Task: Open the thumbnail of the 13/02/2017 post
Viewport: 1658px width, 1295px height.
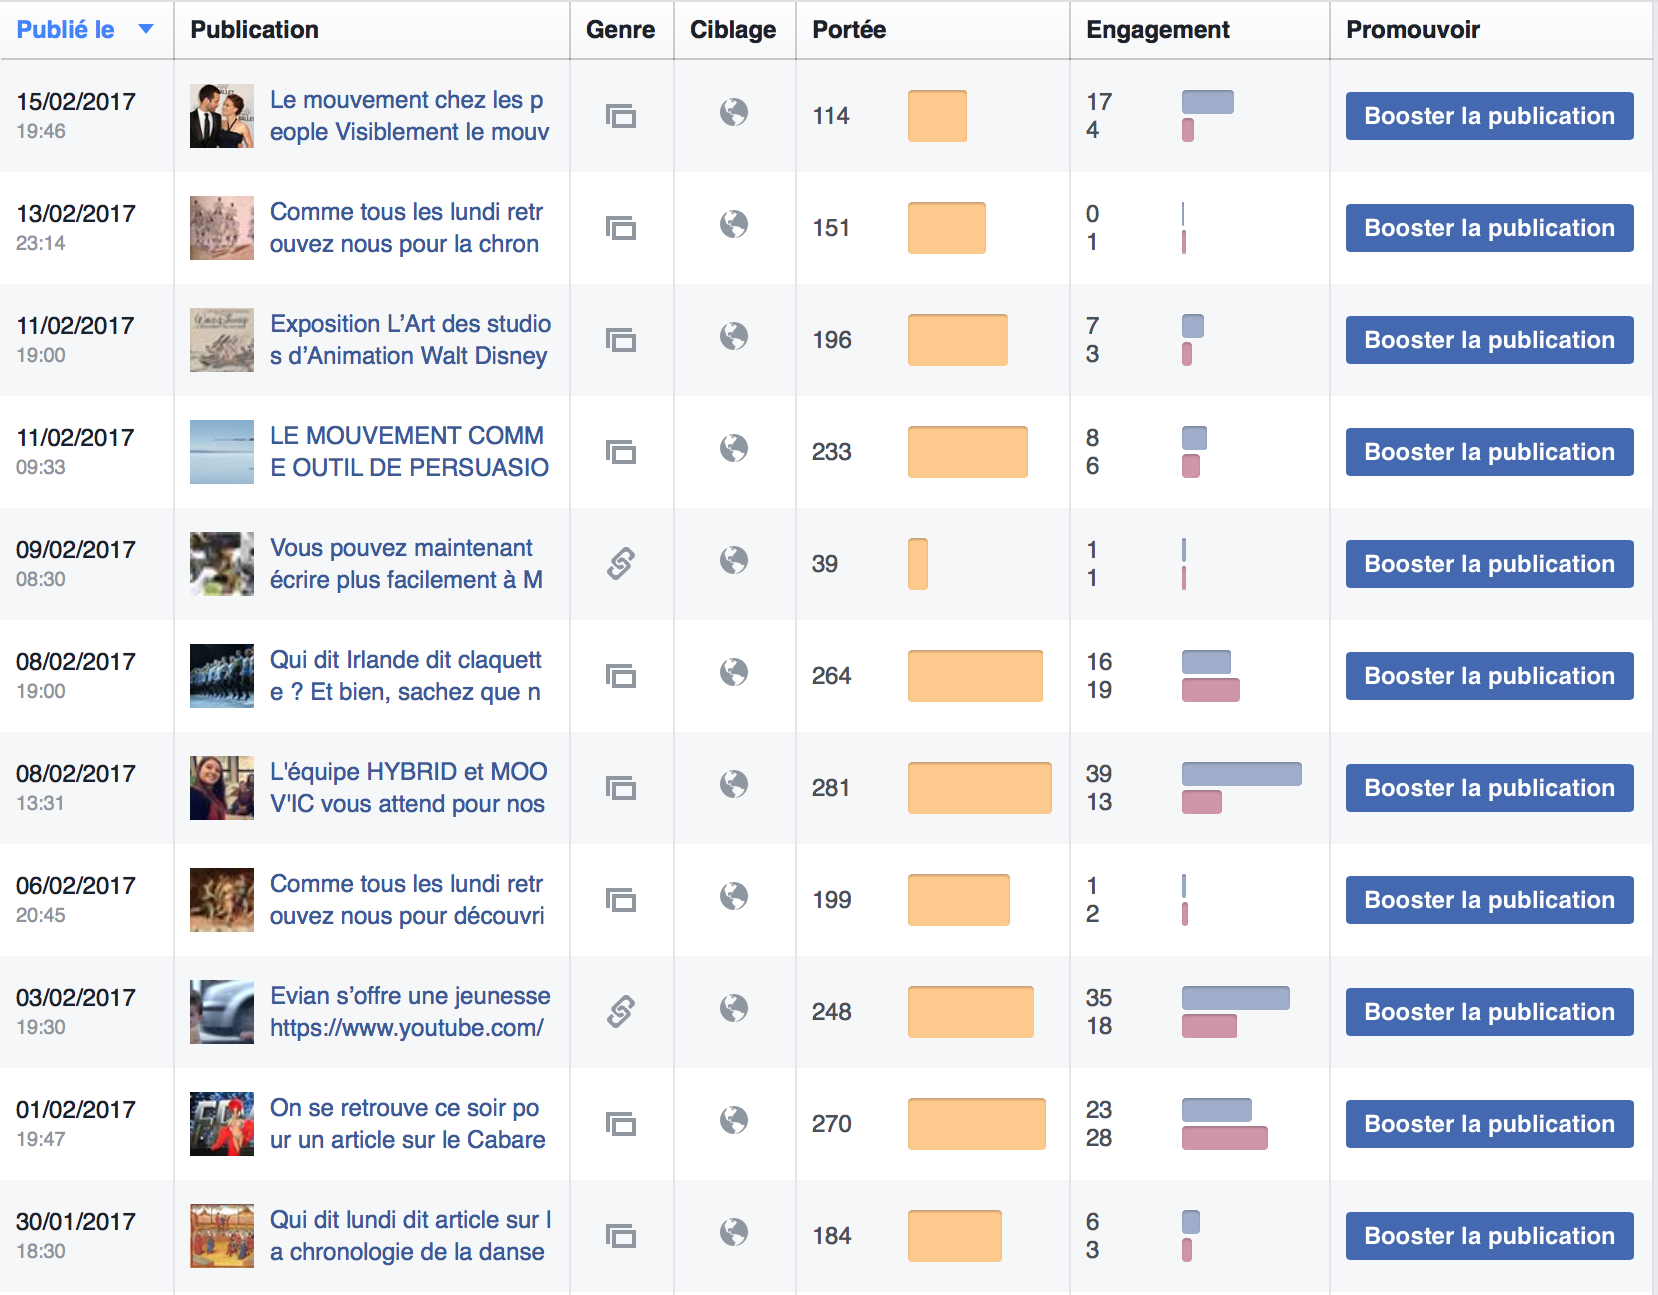Action: coord(222,228)
